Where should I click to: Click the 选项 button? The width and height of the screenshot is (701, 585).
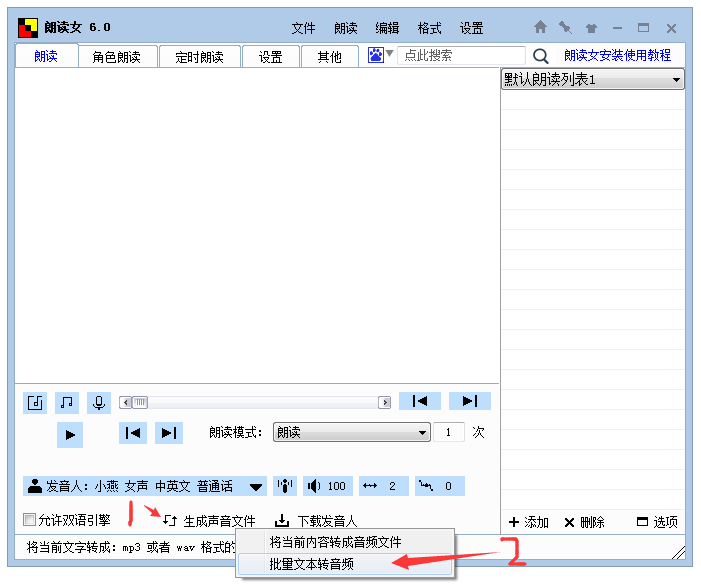click(657, 522)
